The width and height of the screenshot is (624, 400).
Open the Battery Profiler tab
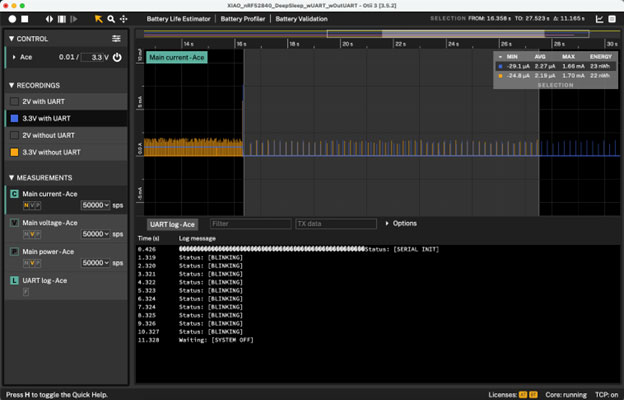(x=242, y=19)
